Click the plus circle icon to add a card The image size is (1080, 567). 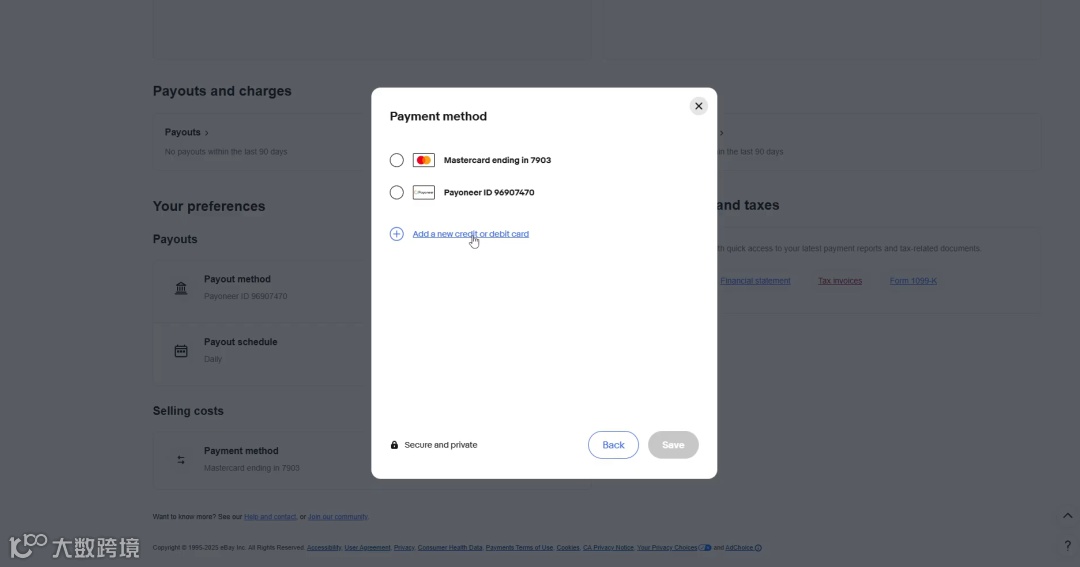tap(396, 234)
